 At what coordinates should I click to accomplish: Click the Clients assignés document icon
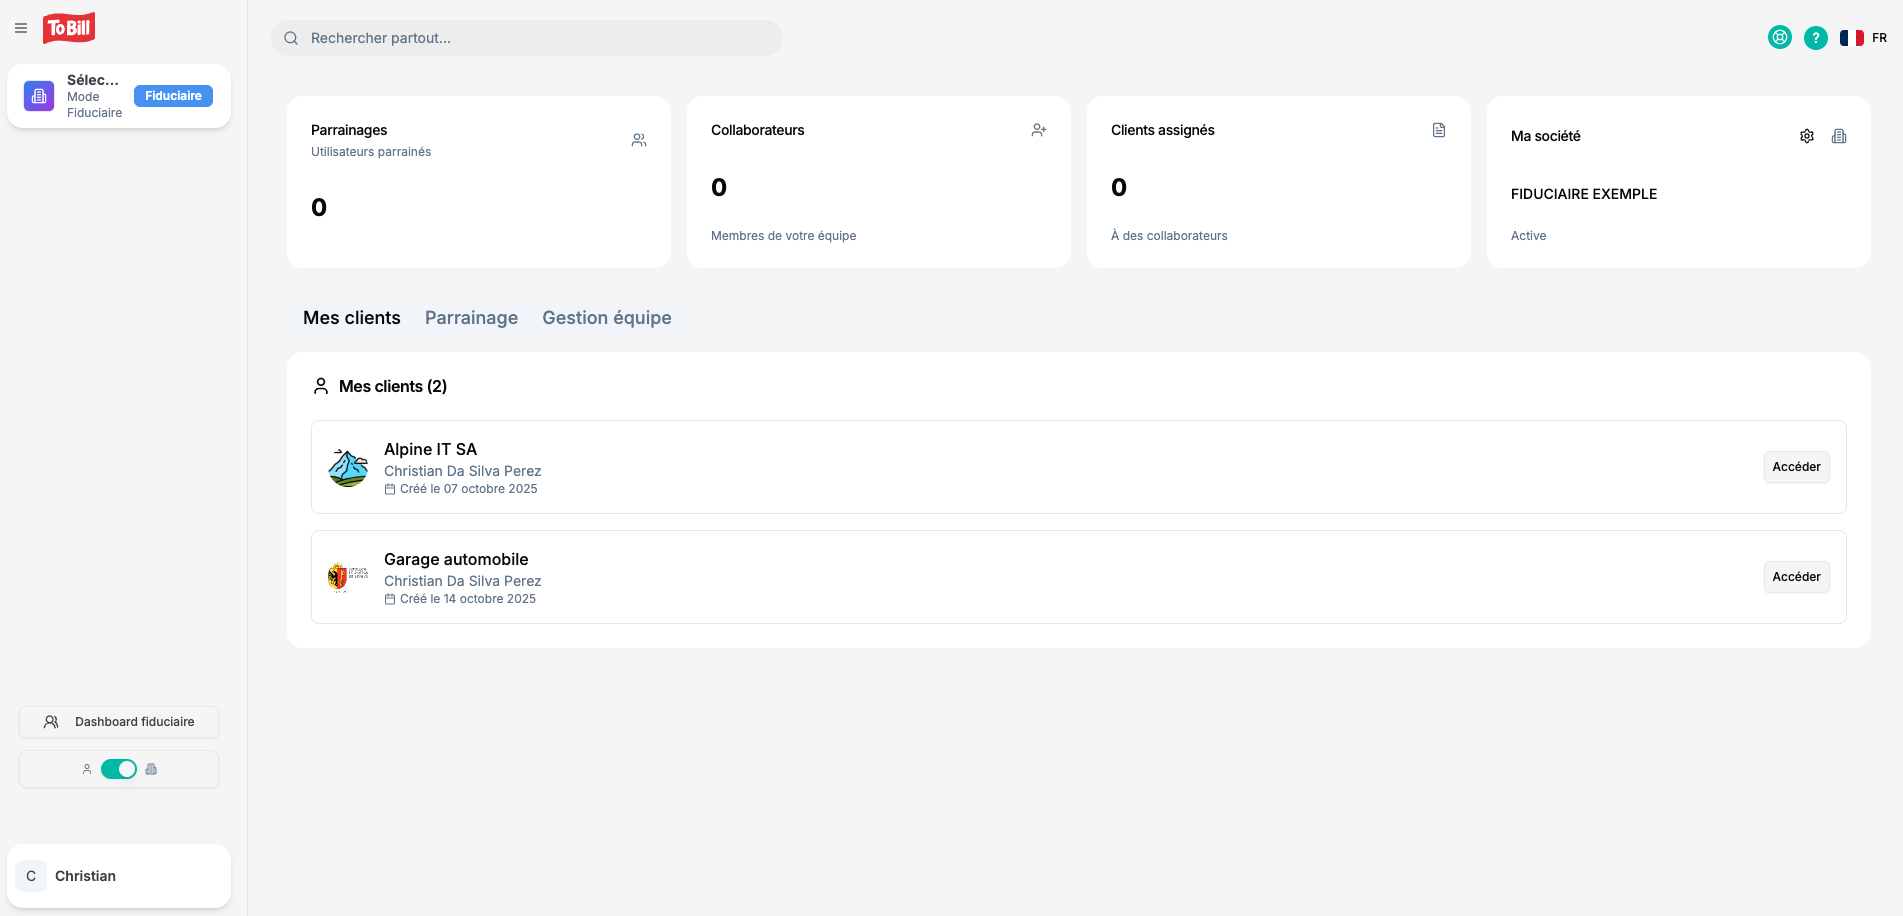tap(1438, 130)
